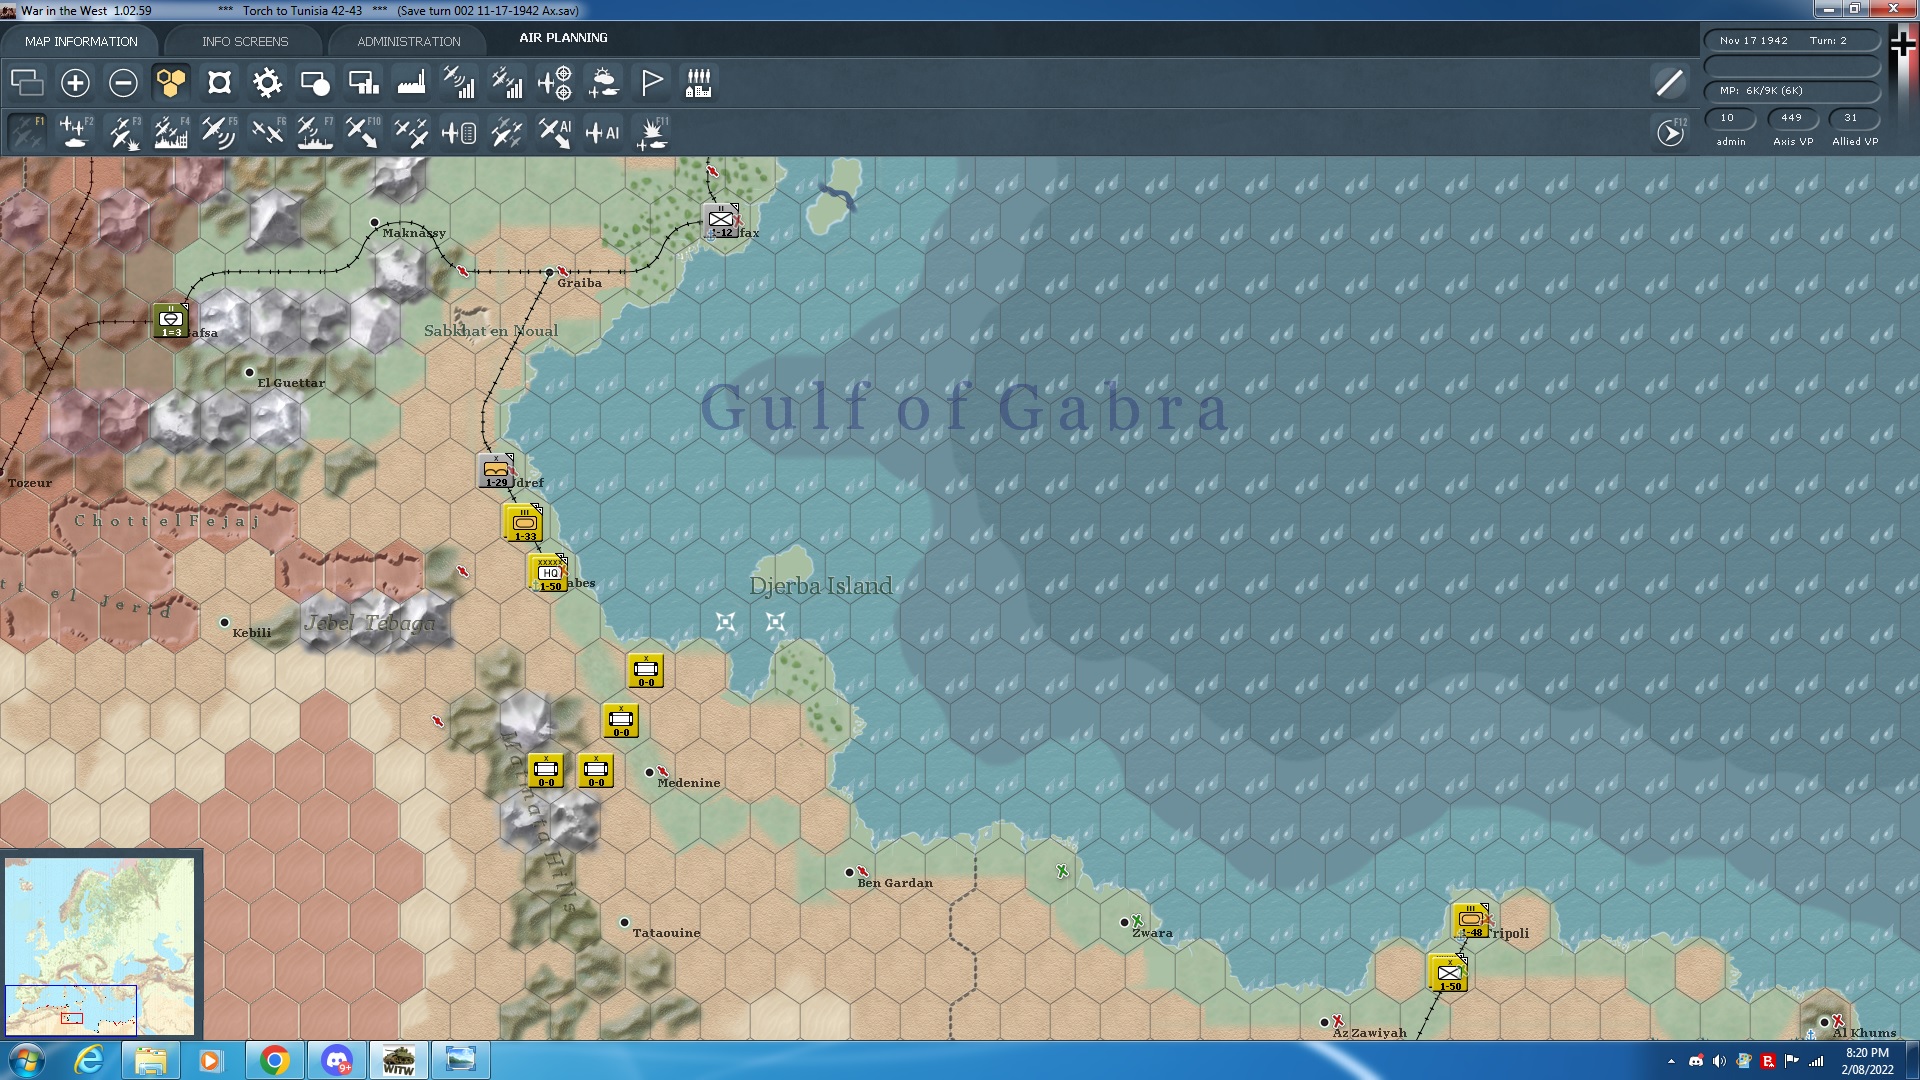Click the single plane with signal bars icon
This screenshot has height=1080, width=1920.
[x=459, y=83]
